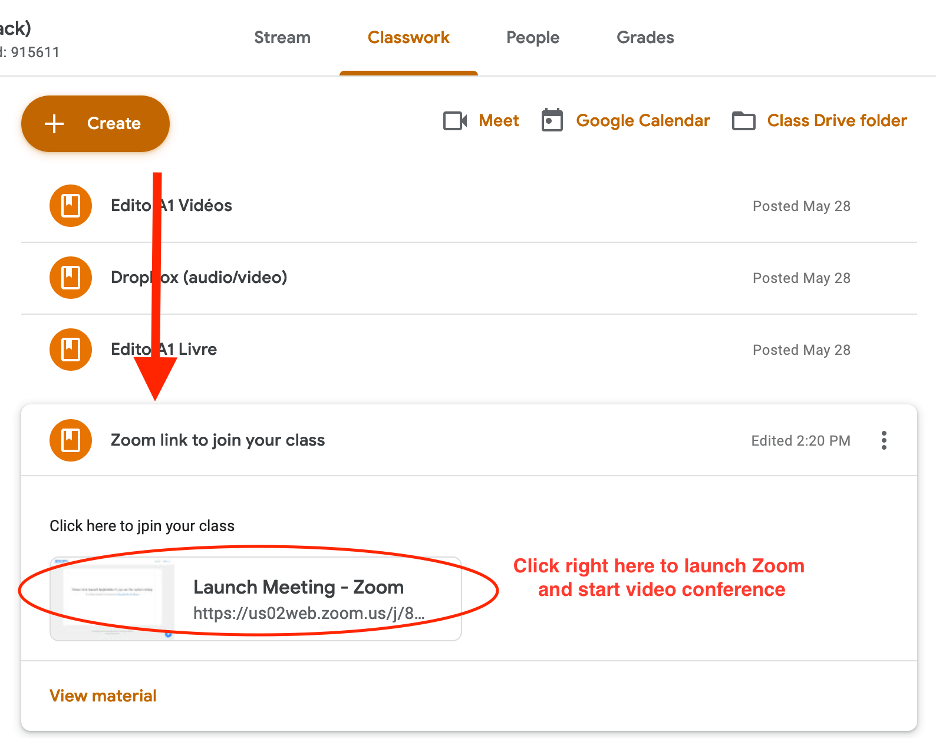Click the Edito A1 Vidéos material icon

coord(70,206)
